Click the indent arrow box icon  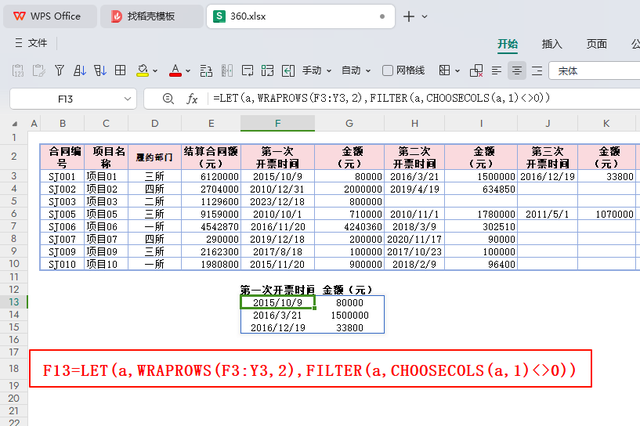point(288,71)
